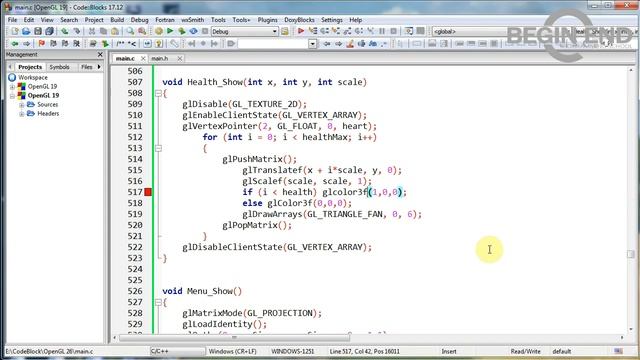Open the Debugging windows icon

tap(409, 31)
